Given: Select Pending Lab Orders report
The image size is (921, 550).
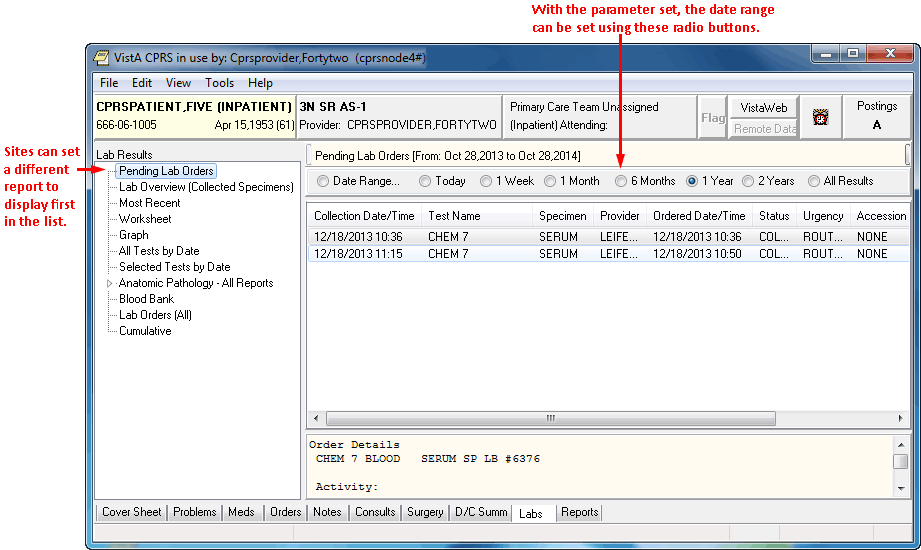Looking at the screenshot, I should tap(166, 171).
